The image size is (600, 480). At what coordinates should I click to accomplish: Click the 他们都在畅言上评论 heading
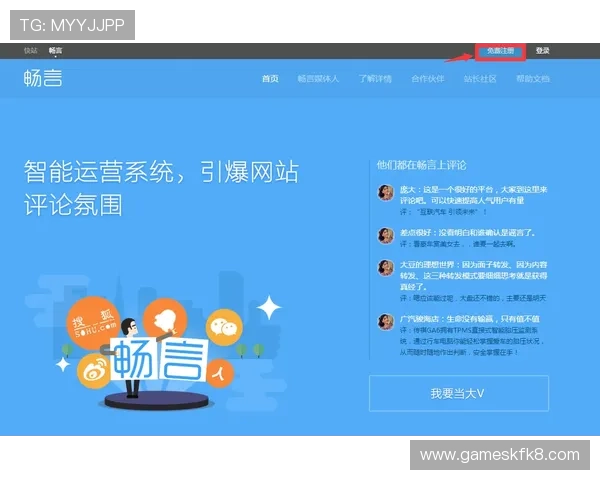(421, 165)
